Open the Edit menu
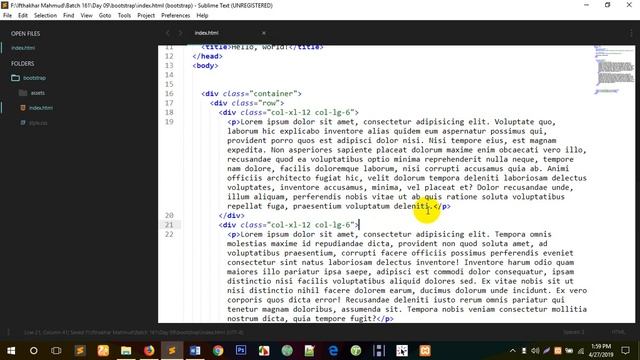The width and height of the screenshot is (640, 360). click(23, 16)
